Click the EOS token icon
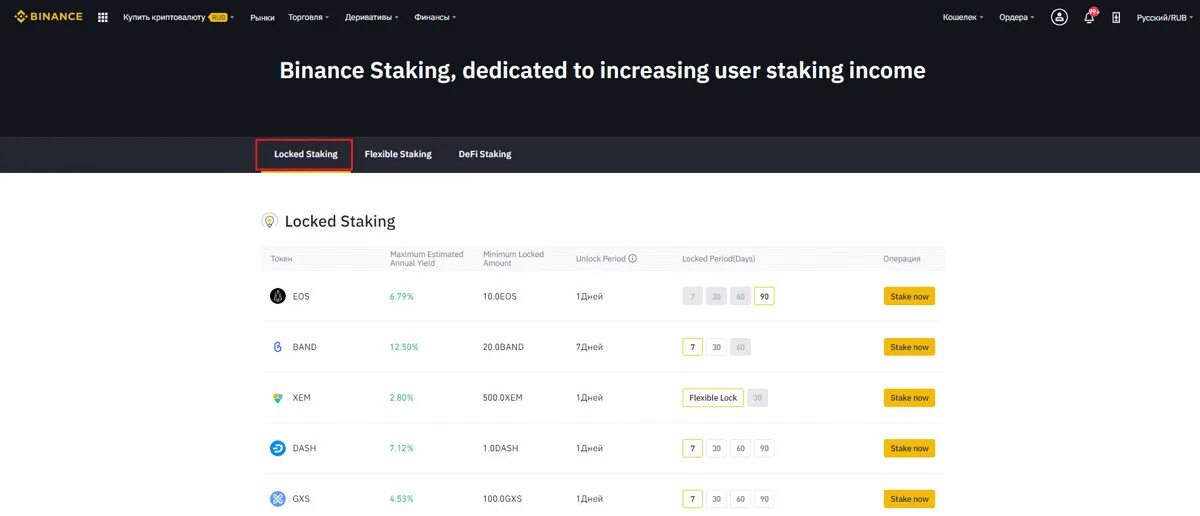Viewport: 1200px width, 516px height. (278, 296)
